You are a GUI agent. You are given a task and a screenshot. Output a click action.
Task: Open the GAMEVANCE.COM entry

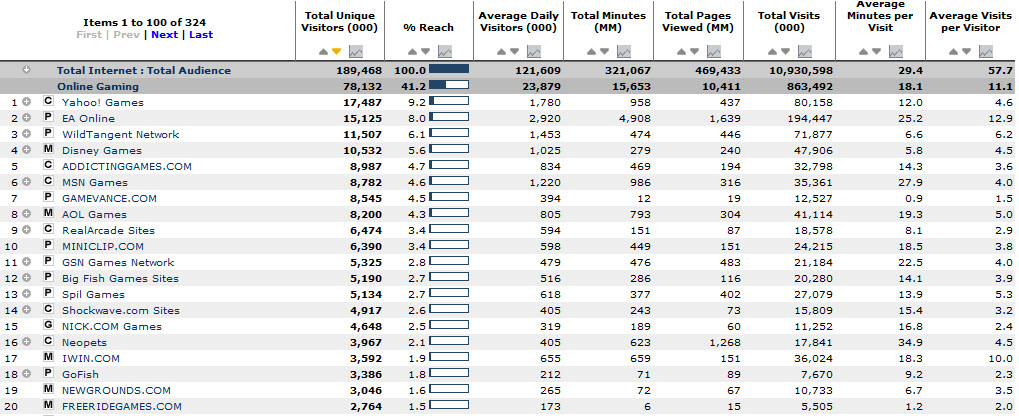tap(109, 198)
